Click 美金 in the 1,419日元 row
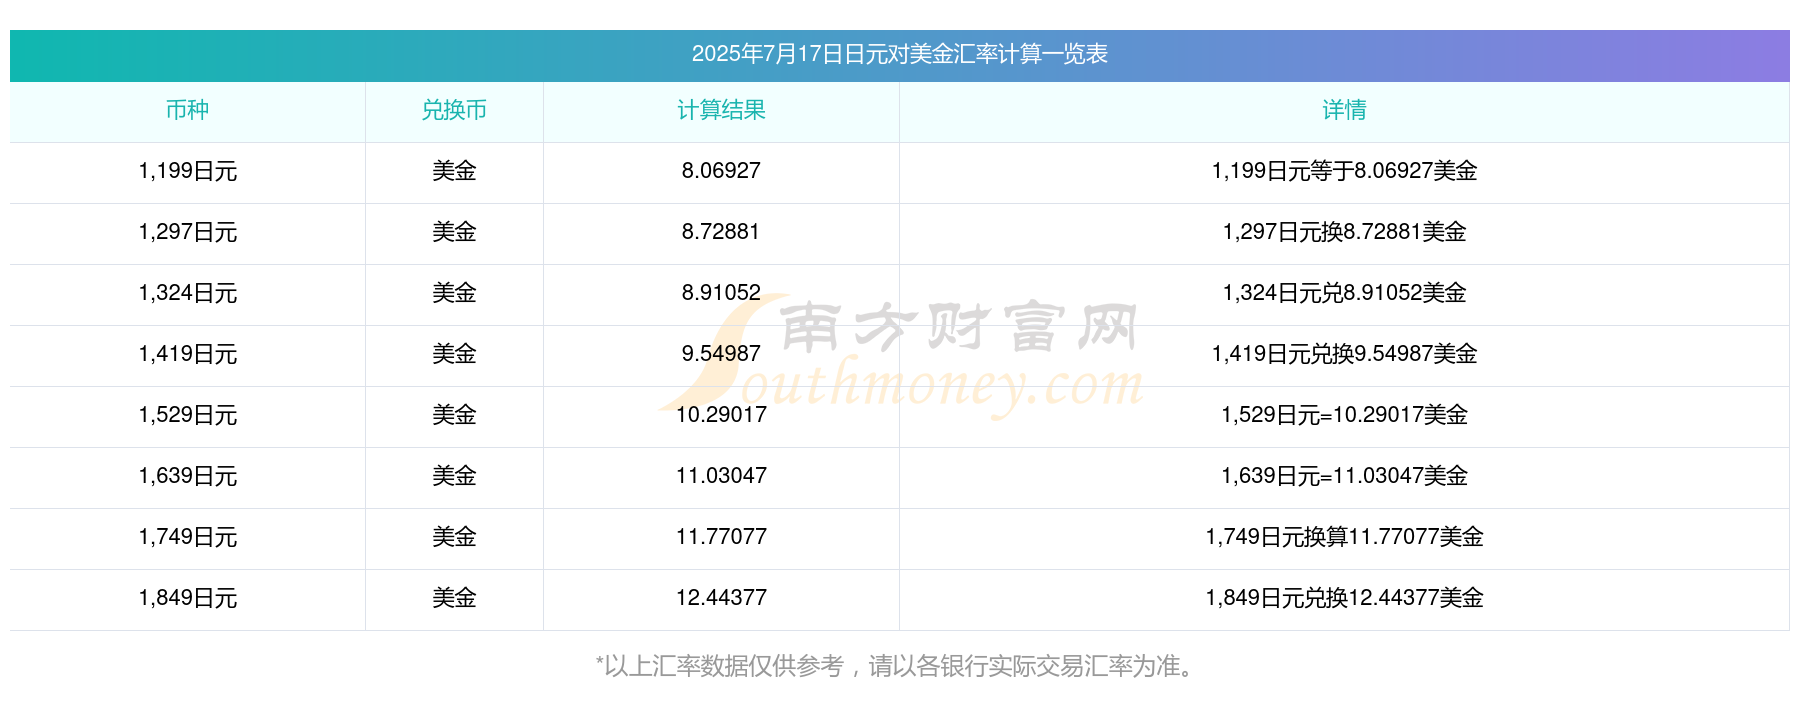1800x720 pixels. click(454, 354)
